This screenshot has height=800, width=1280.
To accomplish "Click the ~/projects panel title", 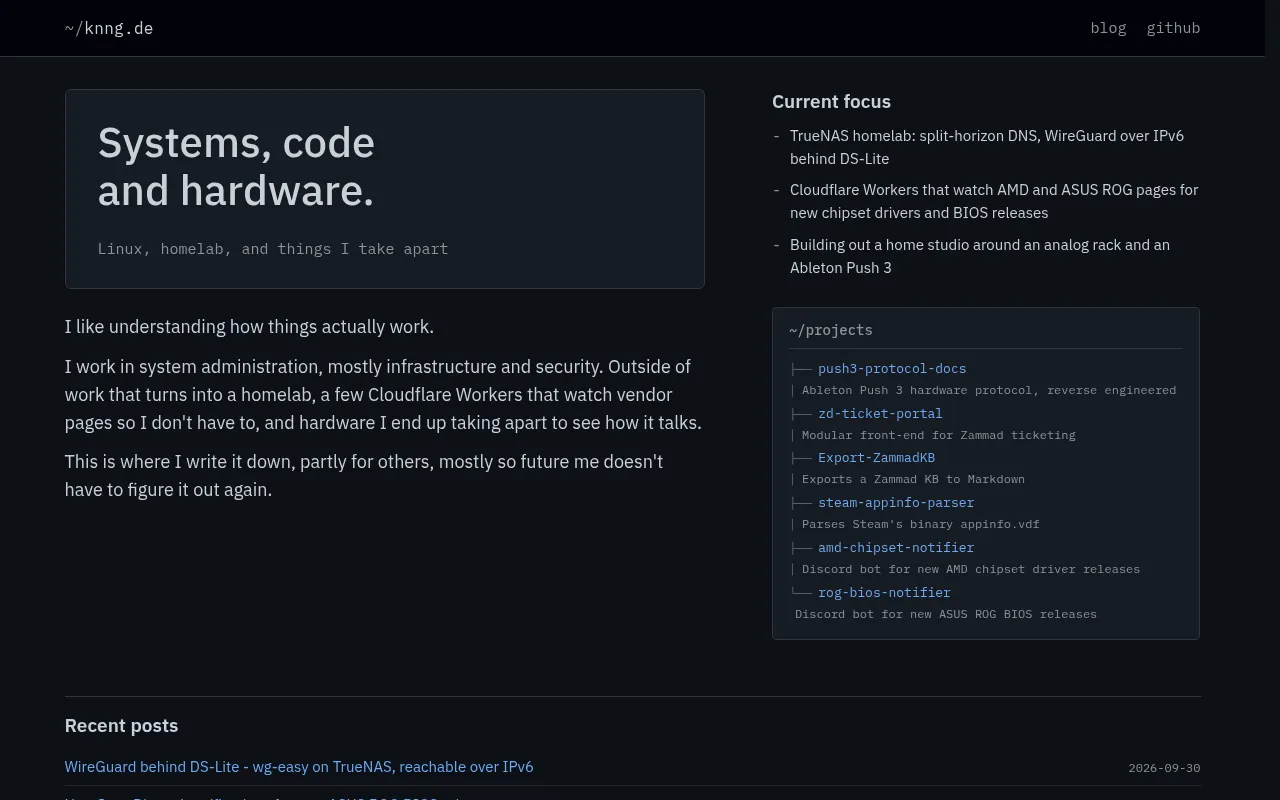I will [831, 330].
